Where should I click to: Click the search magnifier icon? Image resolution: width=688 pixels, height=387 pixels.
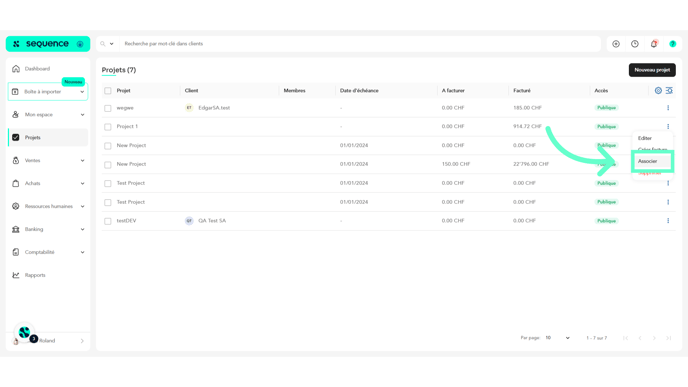(x=103, y=44)
